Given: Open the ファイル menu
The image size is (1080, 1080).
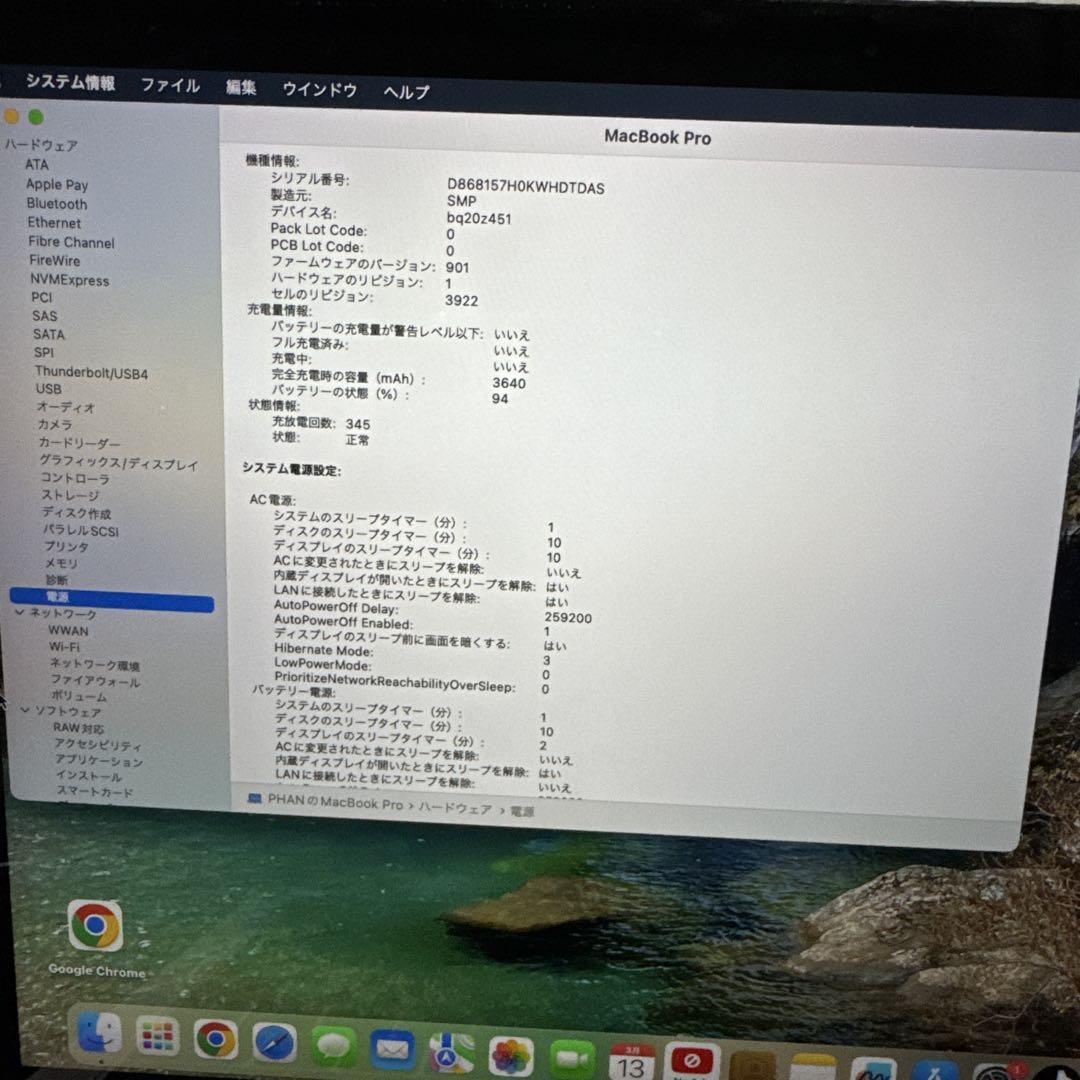Looking at the screenshot, I should [170, 85].
